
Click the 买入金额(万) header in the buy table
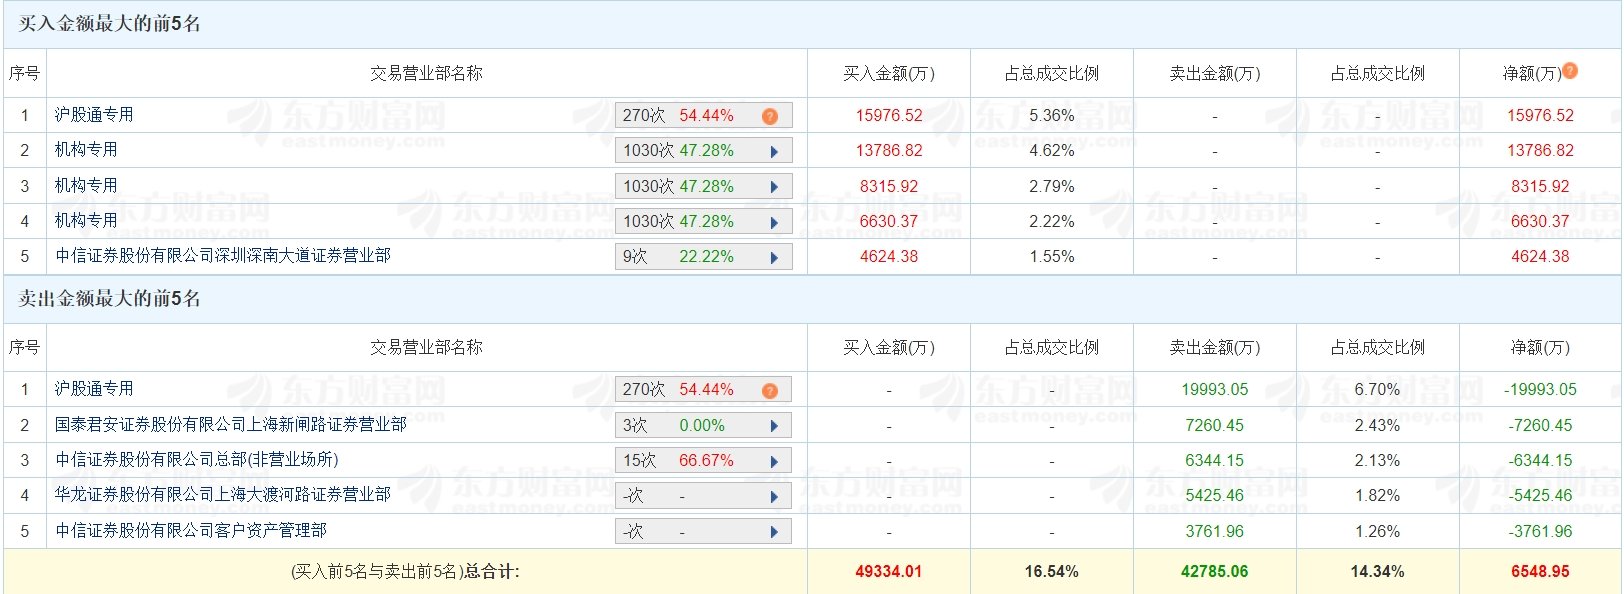click(x=889, y=73)
